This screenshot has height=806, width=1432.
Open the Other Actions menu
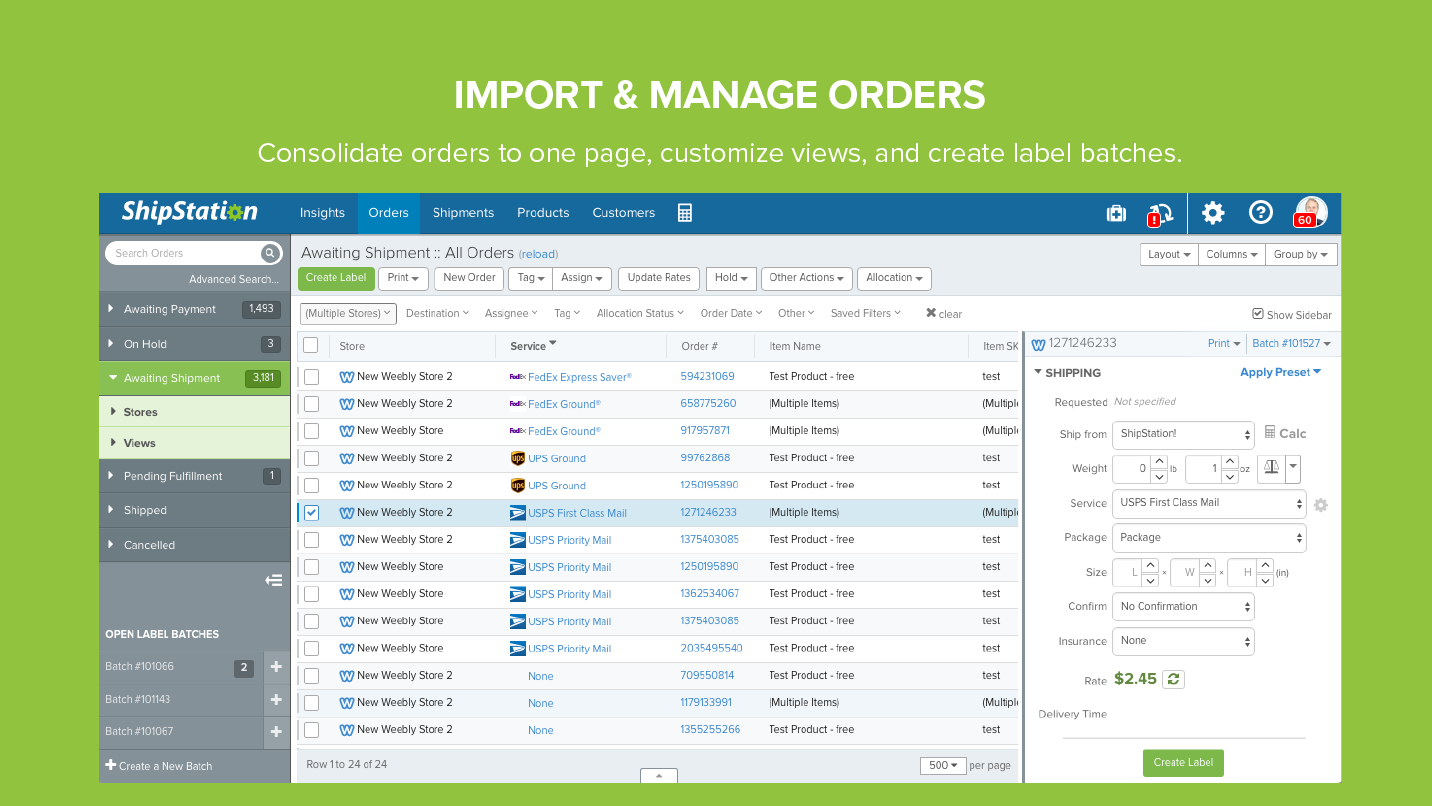pos(807,278)
